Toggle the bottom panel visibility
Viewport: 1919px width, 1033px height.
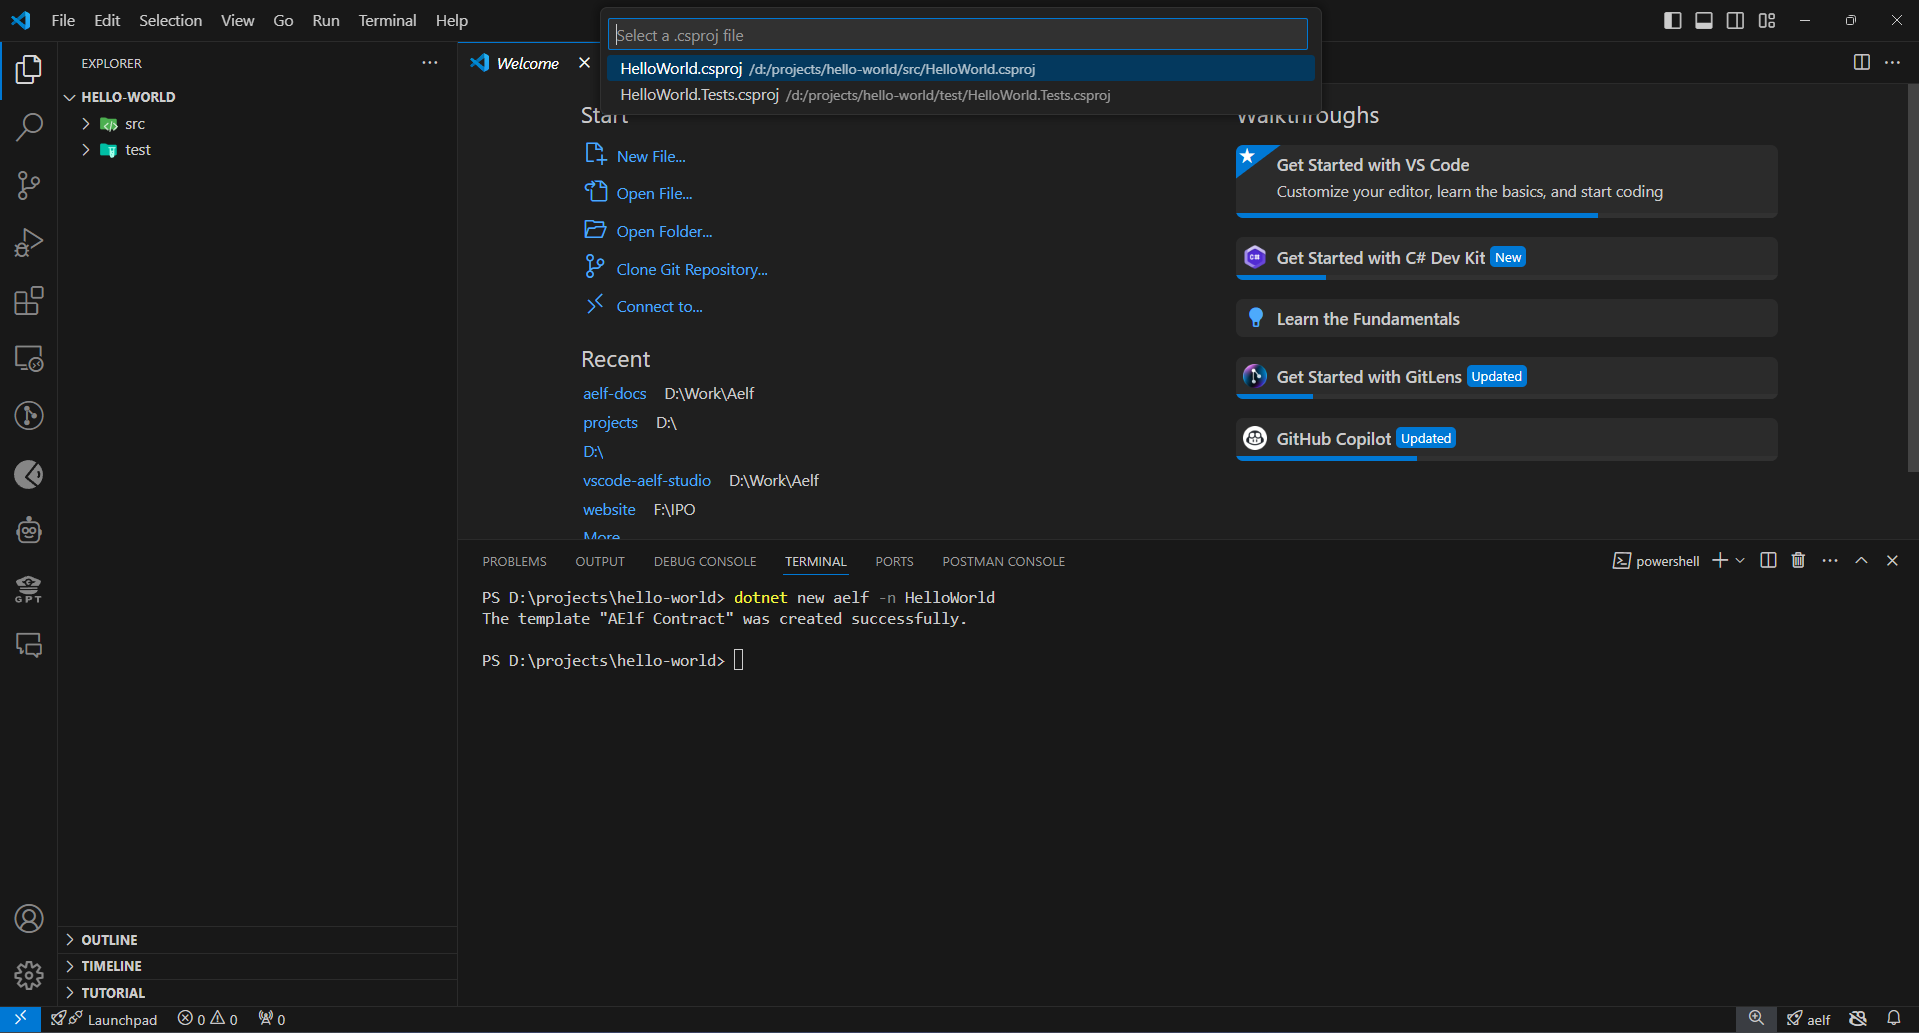click(x=1704, y=20)
